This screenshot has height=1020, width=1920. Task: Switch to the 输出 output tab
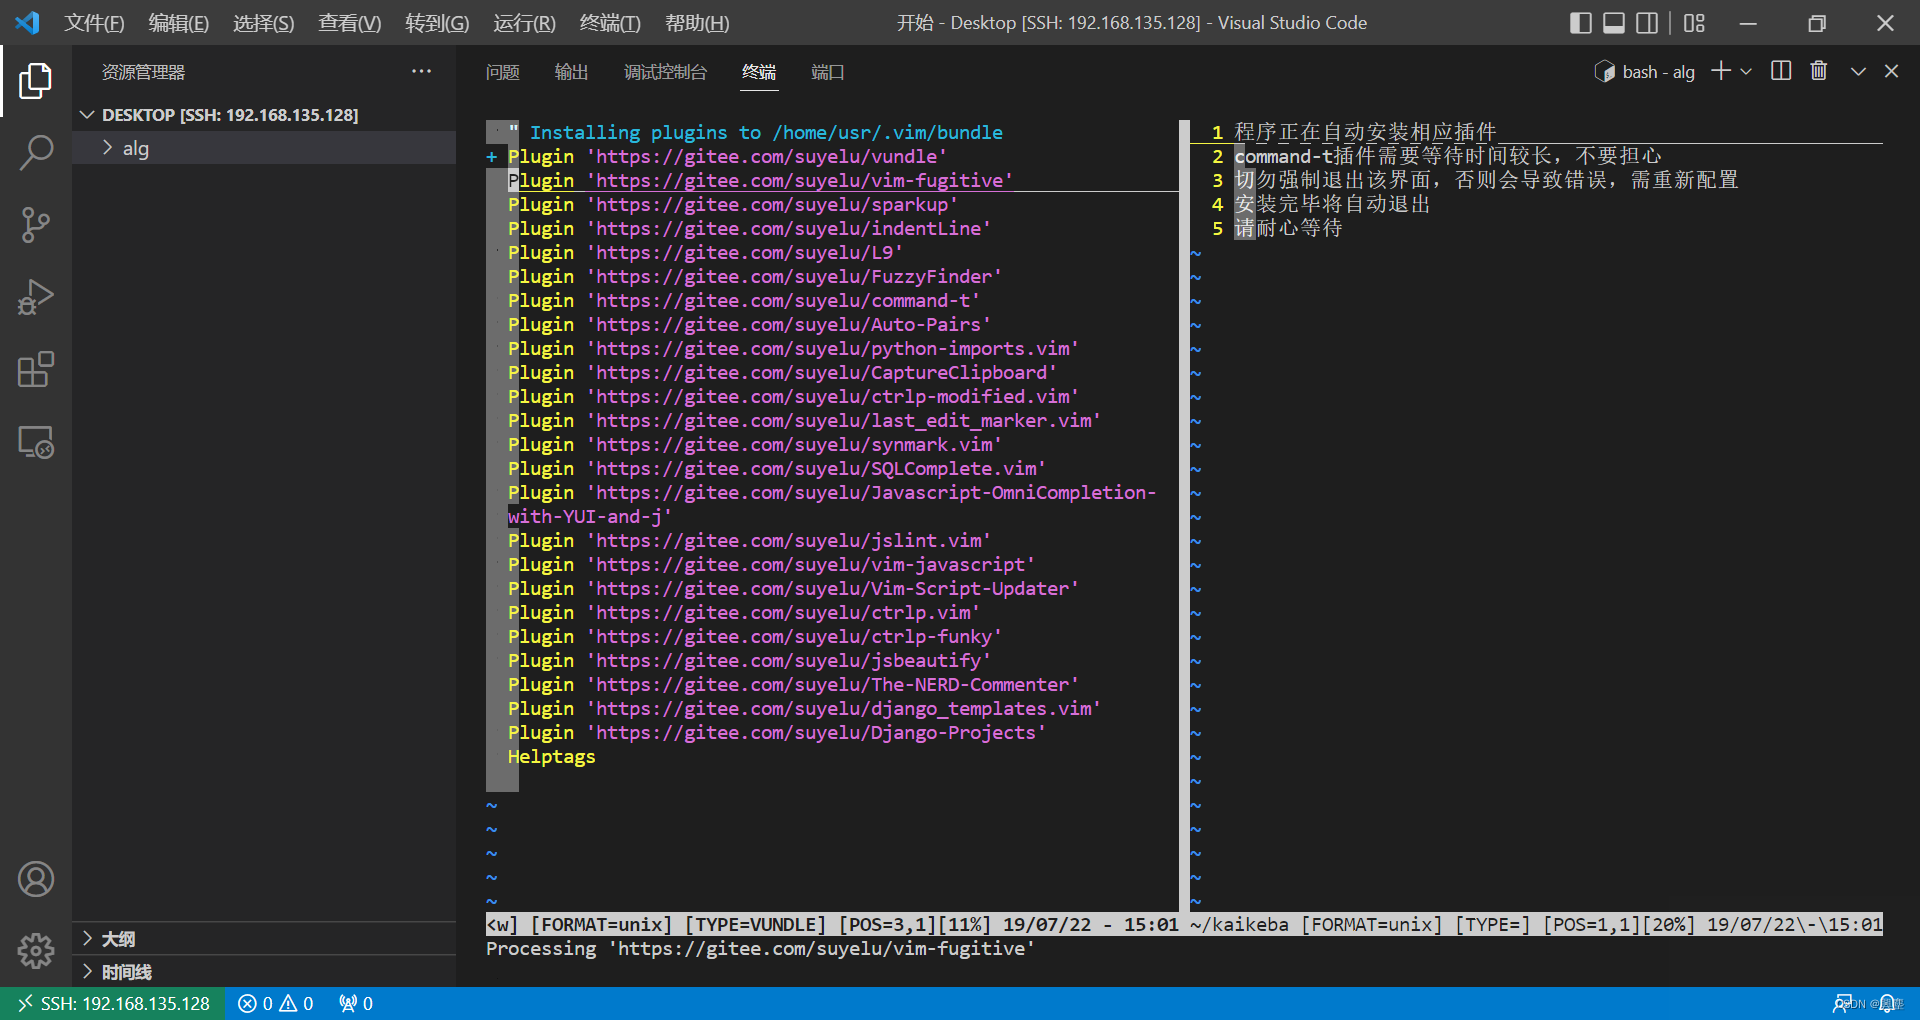pyautogui.click(x=571, y=72)
